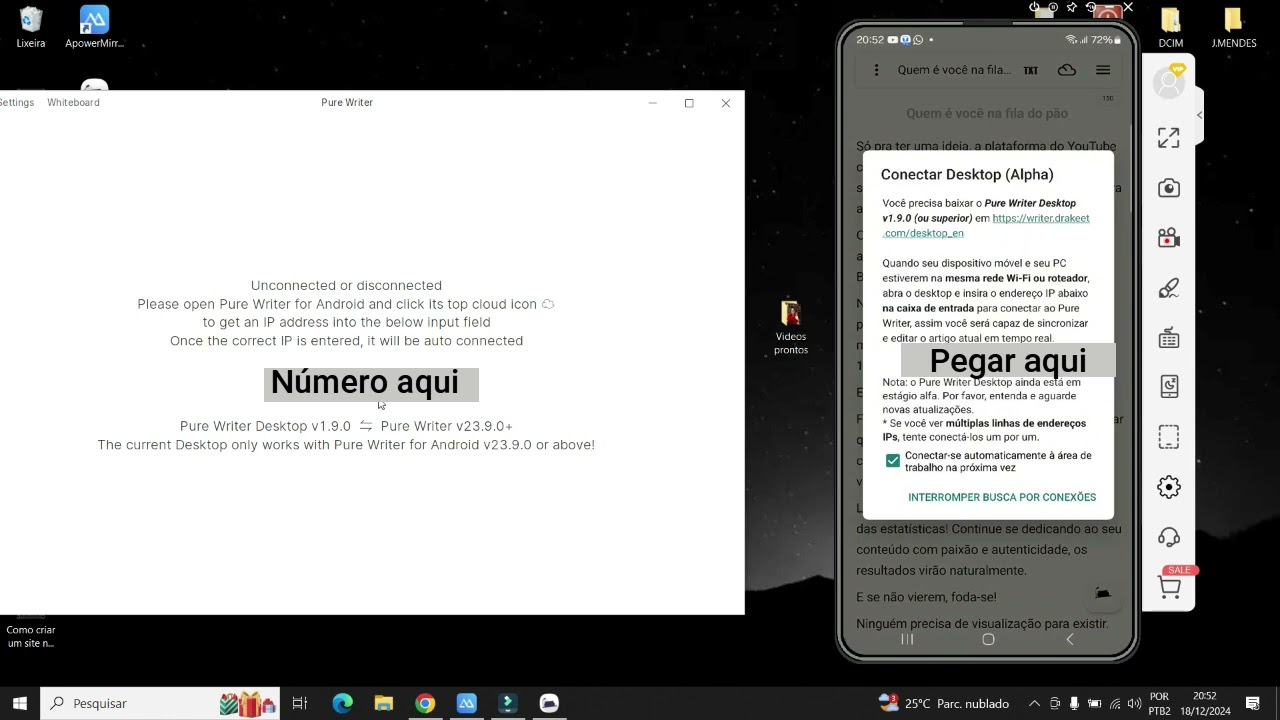
Task: Open the three-dot menu in phone app
Action: (x=877, y=70)
